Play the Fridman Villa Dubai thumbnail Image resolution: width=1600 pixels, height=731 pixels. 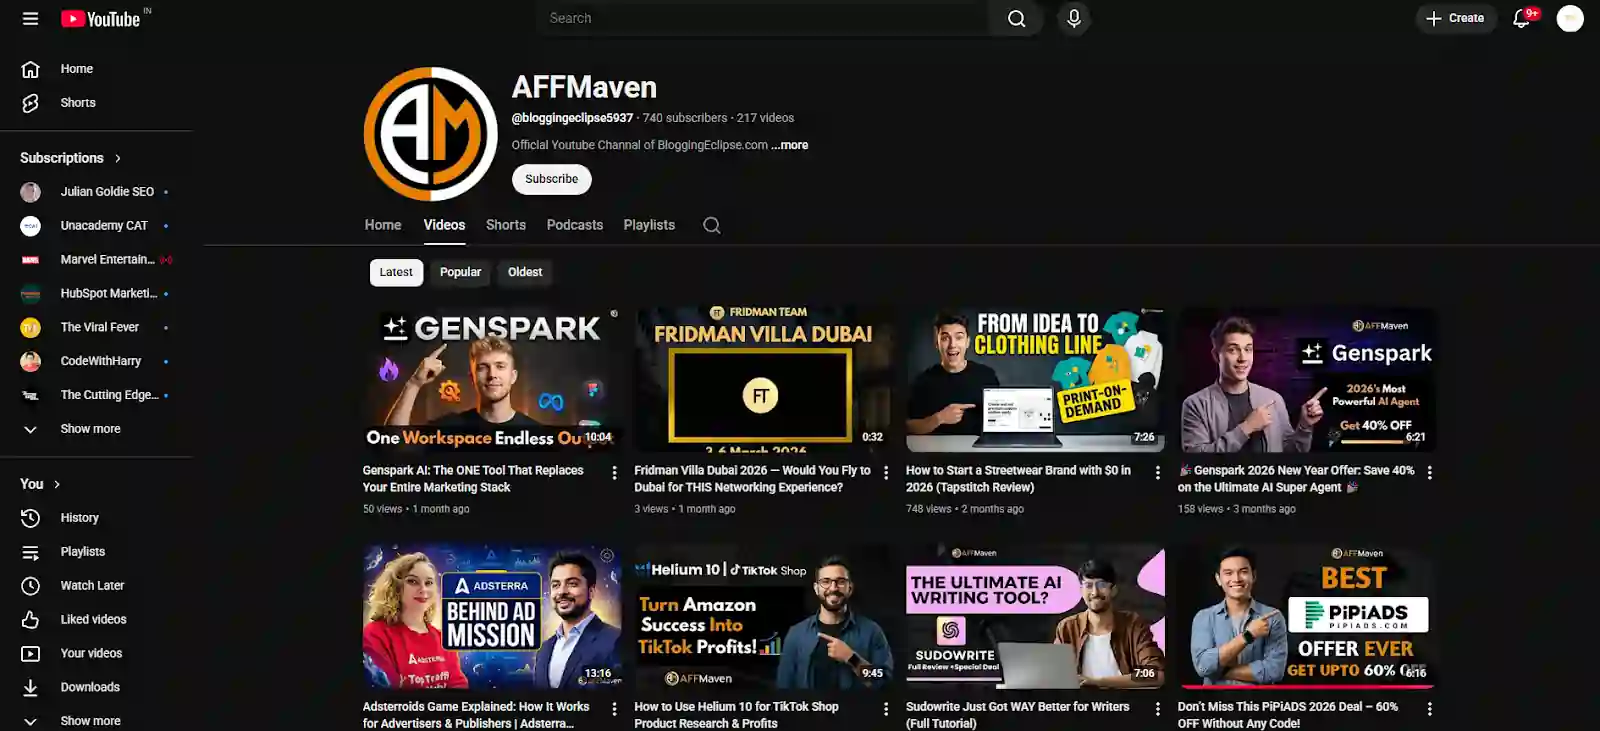pyautogui.click(x=763, y=380)
